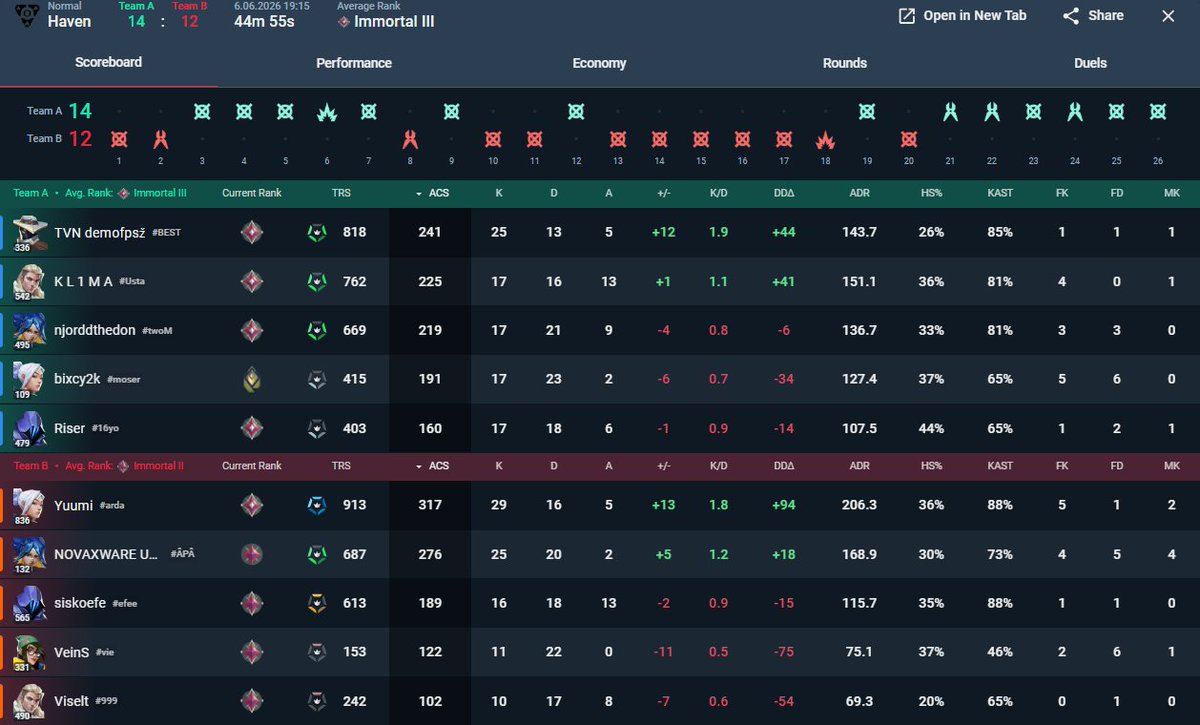Sort Team B table by MK column
This screenshot has height=725, width=1200.
click(x=1171, y=466)
